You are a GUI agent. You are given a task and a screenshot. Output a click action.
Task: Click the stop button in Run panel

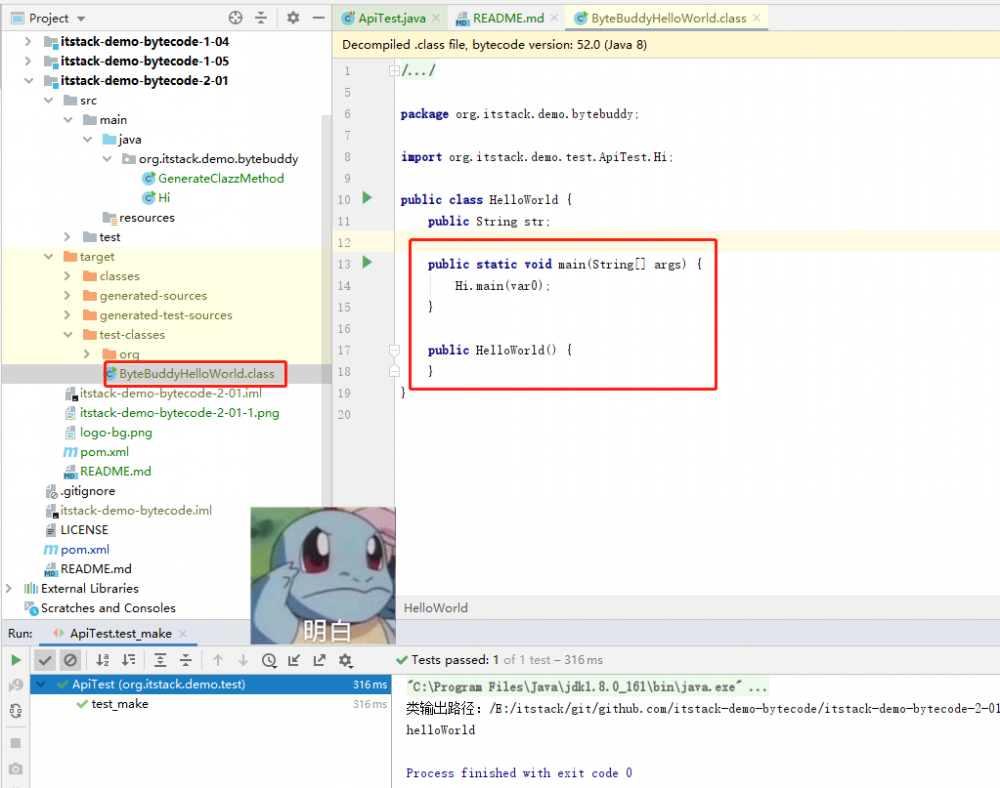(16, 743)
